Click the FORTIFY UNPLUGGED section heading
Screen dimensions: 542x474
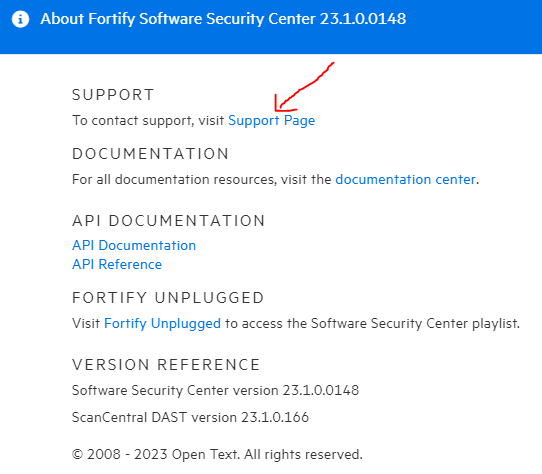(x=168, y=298)
